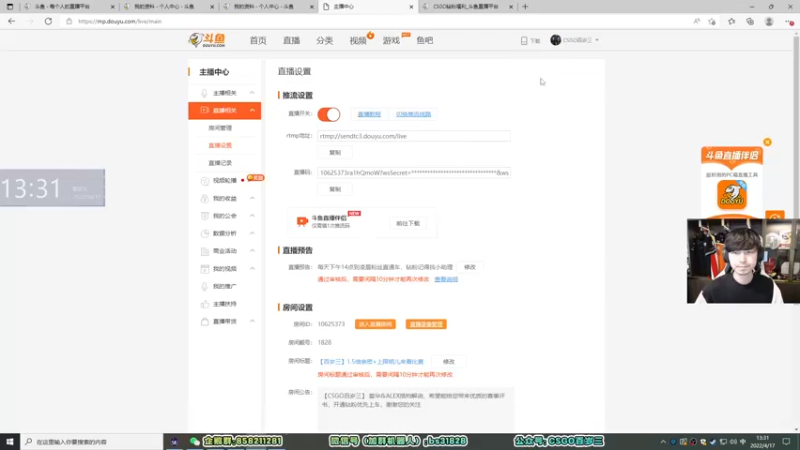Open the 视频 video menu item

[358, 40]
